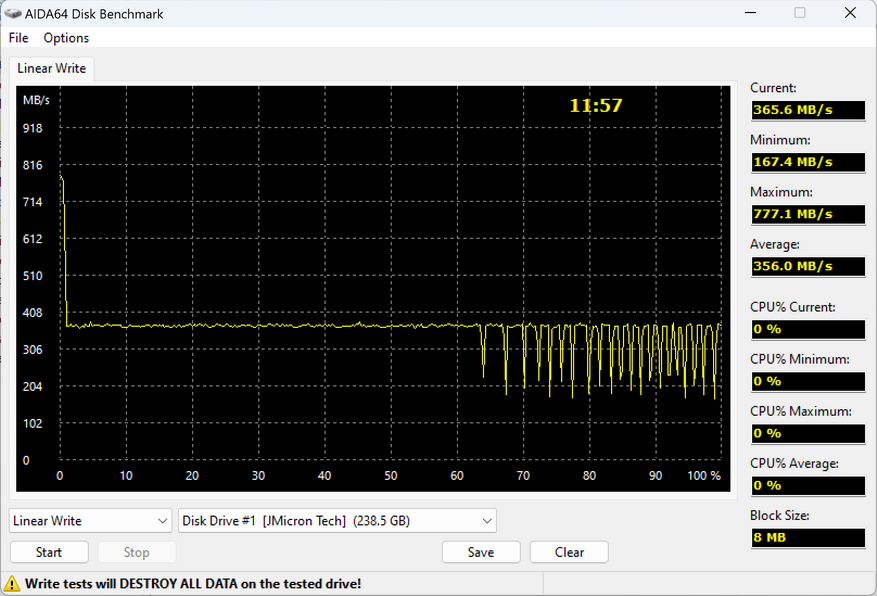Close the AIDA64 Disk Benchmark window
Viewport: 877px width, 596px height.
[x=850, y=13]
